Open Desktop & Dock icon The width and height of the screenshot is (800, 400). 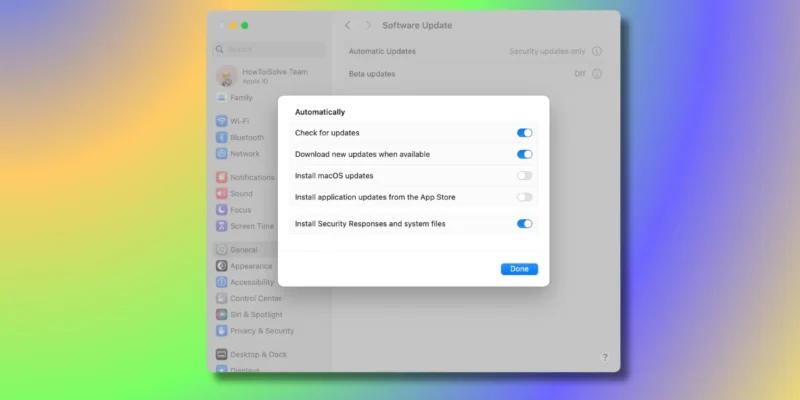click(x=221, y=354)
